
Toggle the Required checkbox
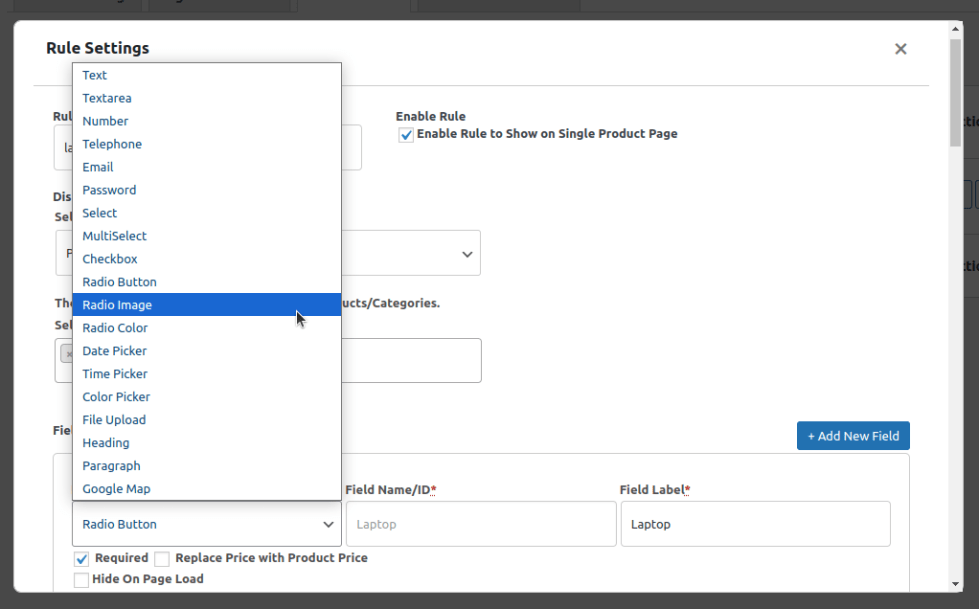pos(82,558)
